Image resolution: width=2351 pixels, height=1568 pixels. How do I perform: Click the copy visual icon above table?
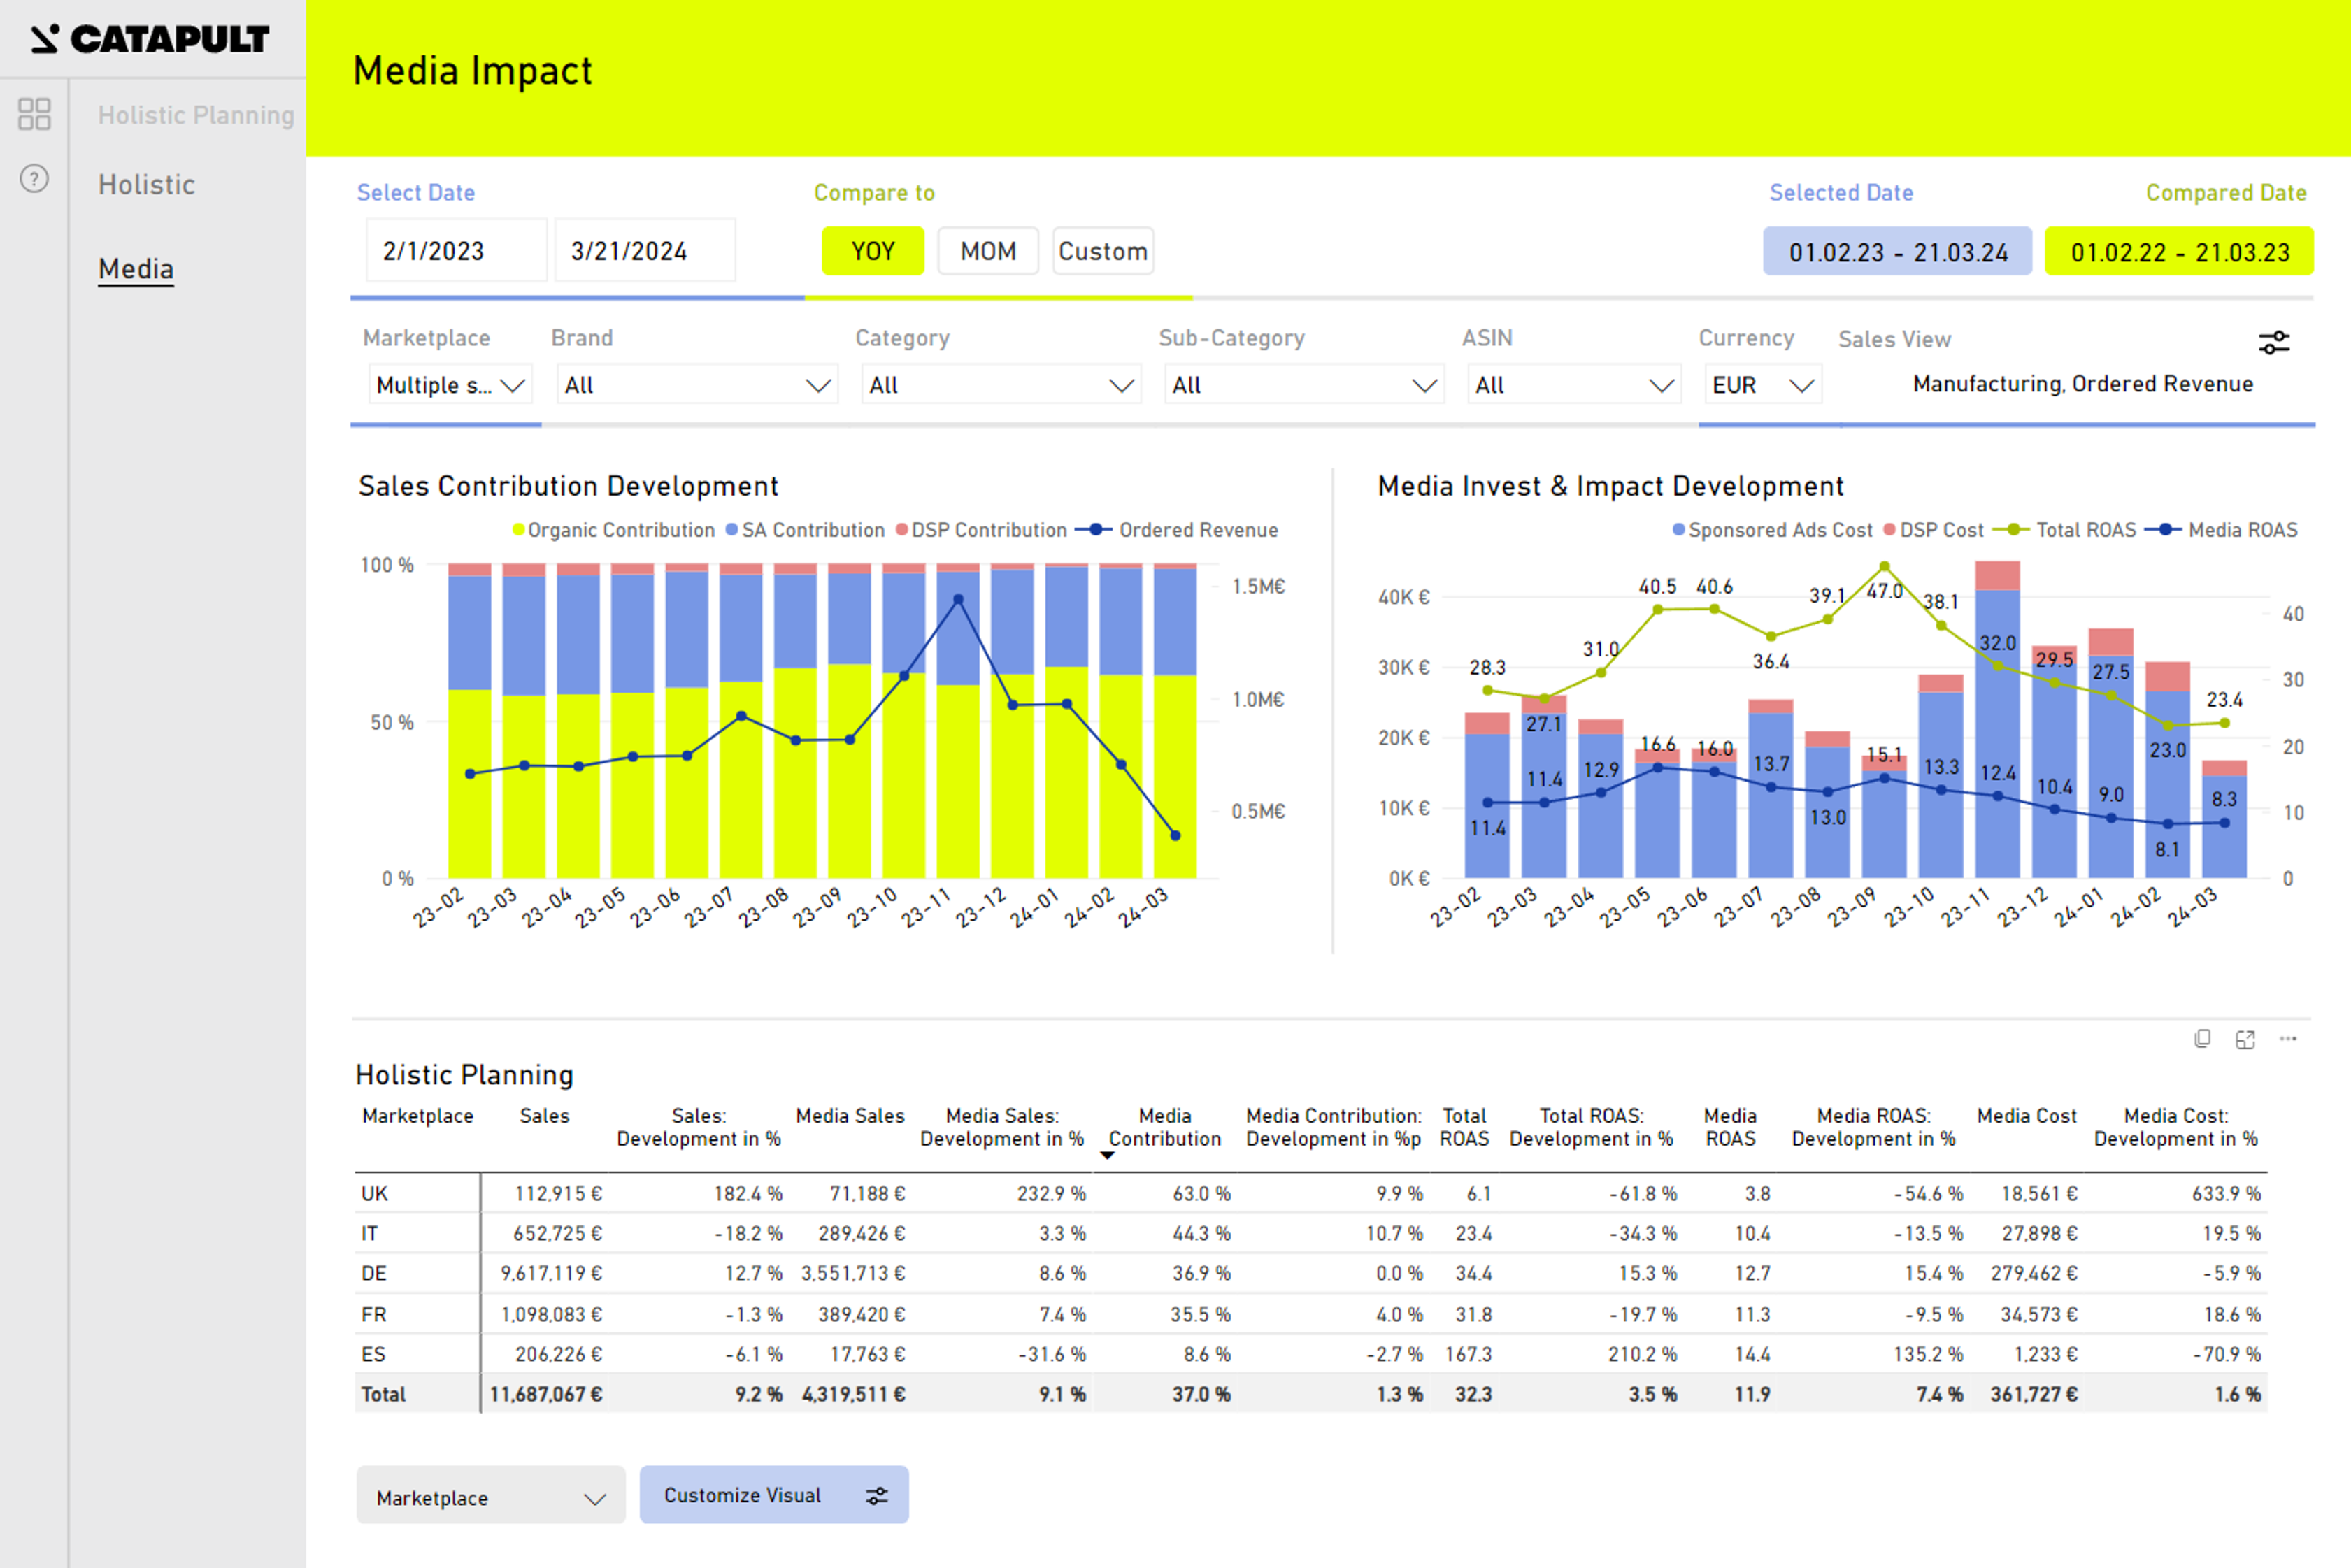click(x=2202, y=1039)
